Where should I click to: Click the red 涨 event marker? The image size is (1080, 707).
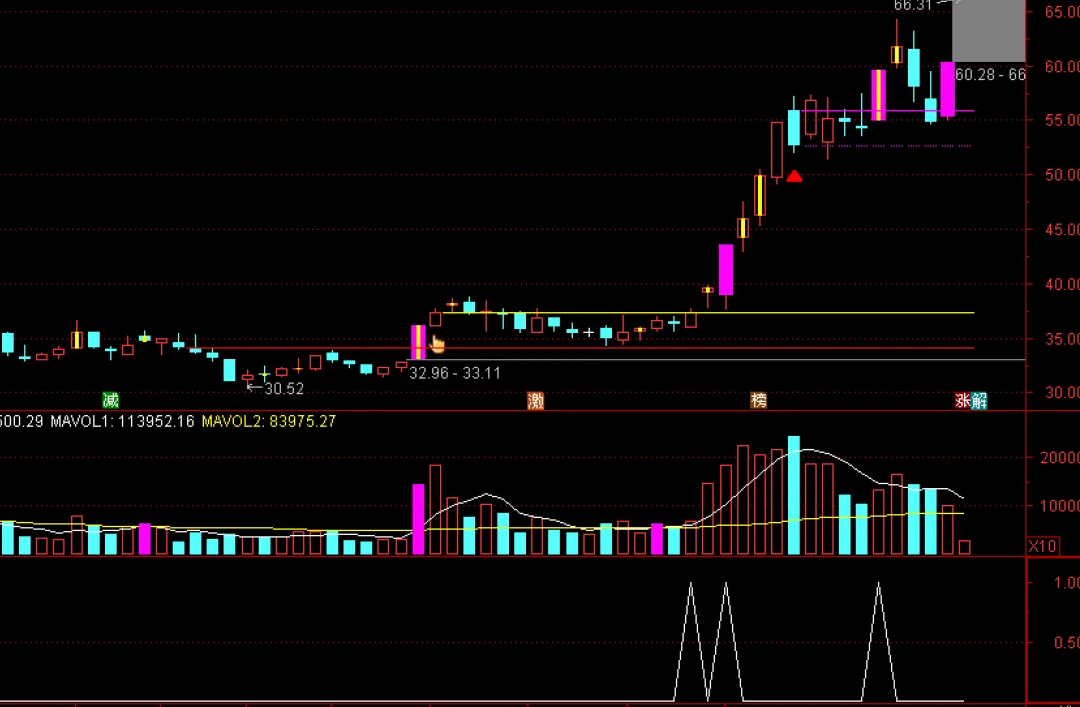coord(963,400)
